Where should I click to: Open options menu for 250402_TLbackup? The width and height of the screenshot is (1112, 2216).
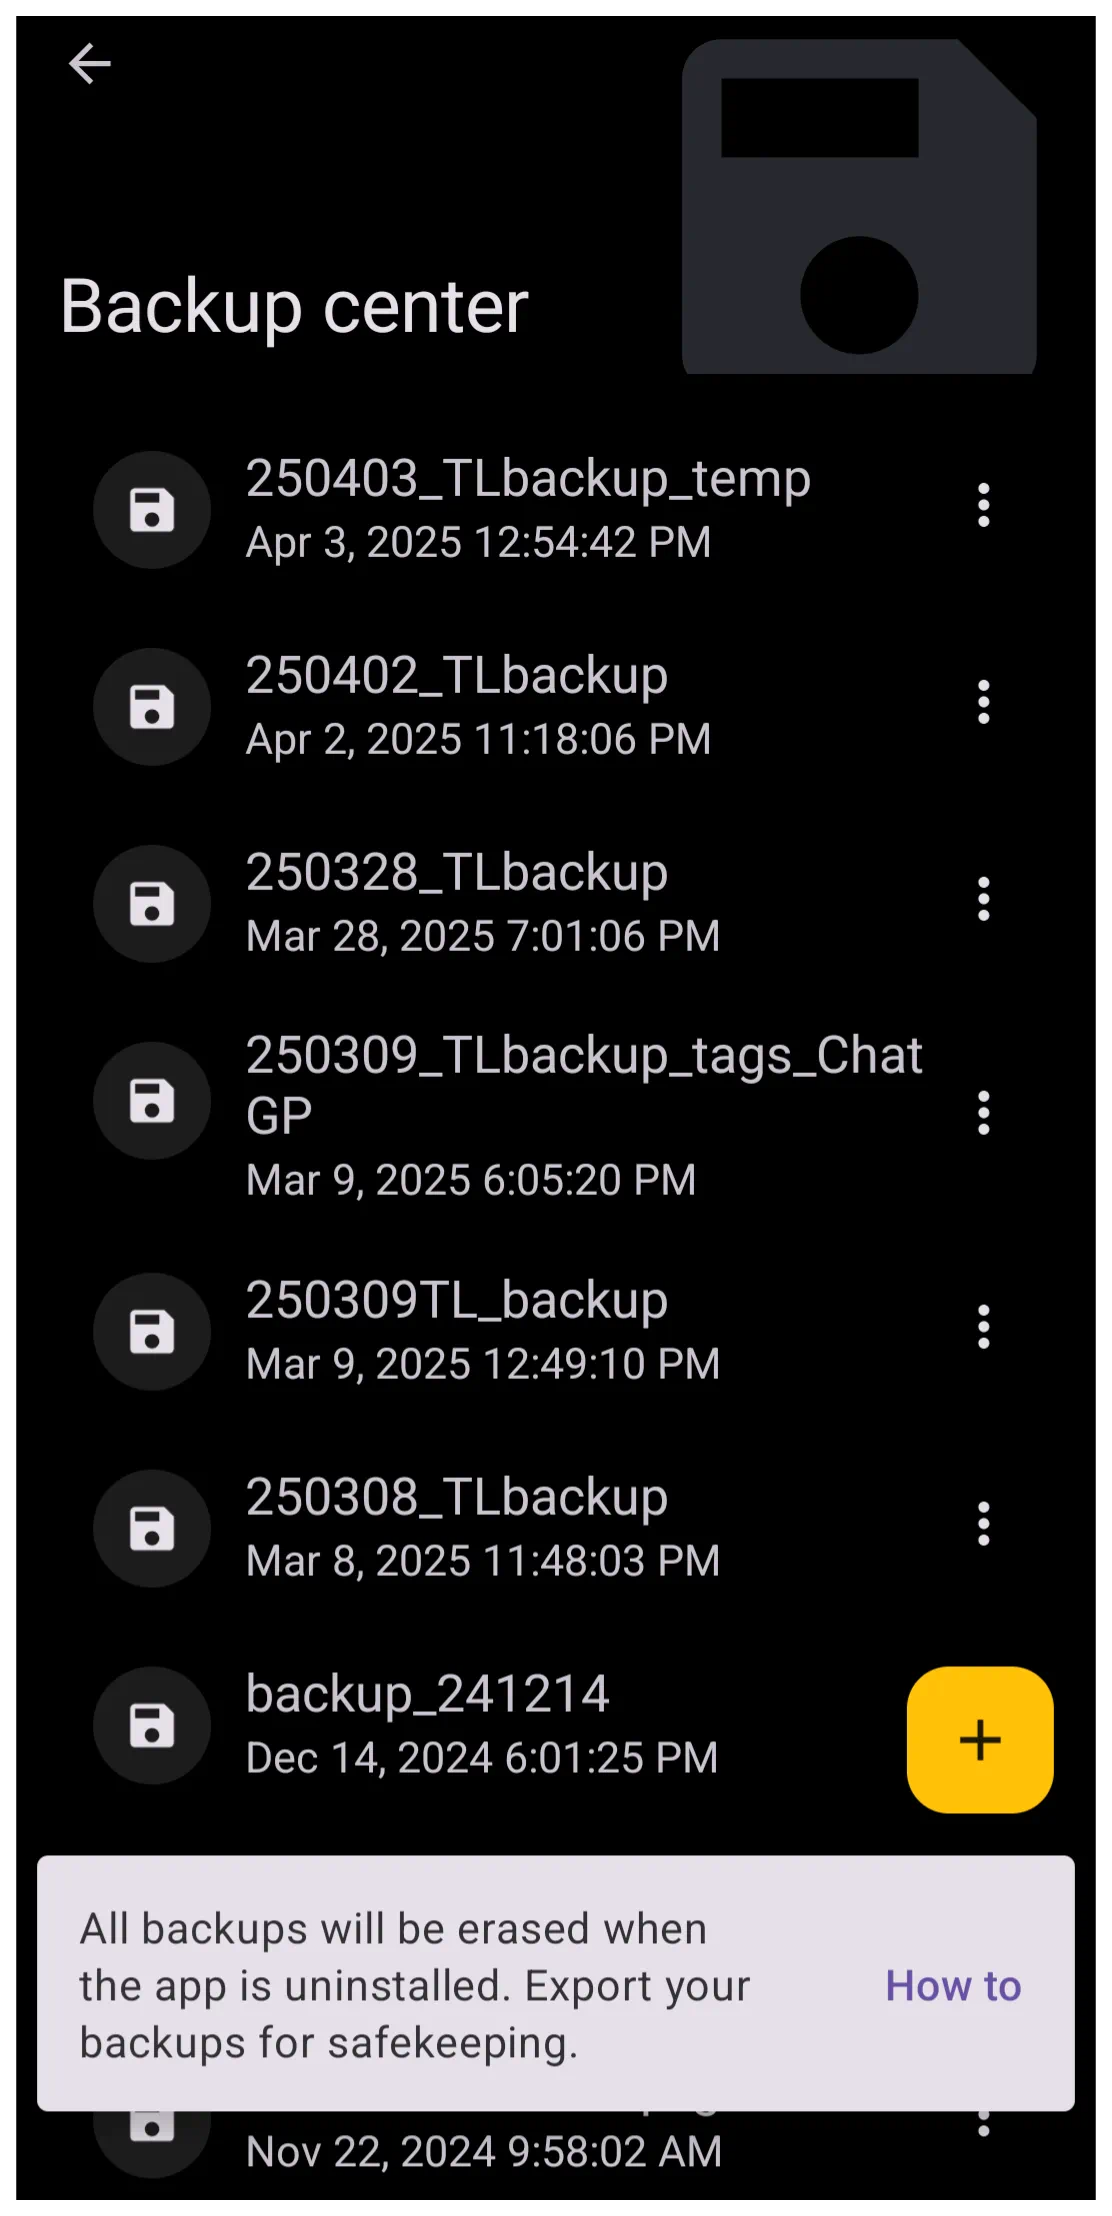pos(984,702)
